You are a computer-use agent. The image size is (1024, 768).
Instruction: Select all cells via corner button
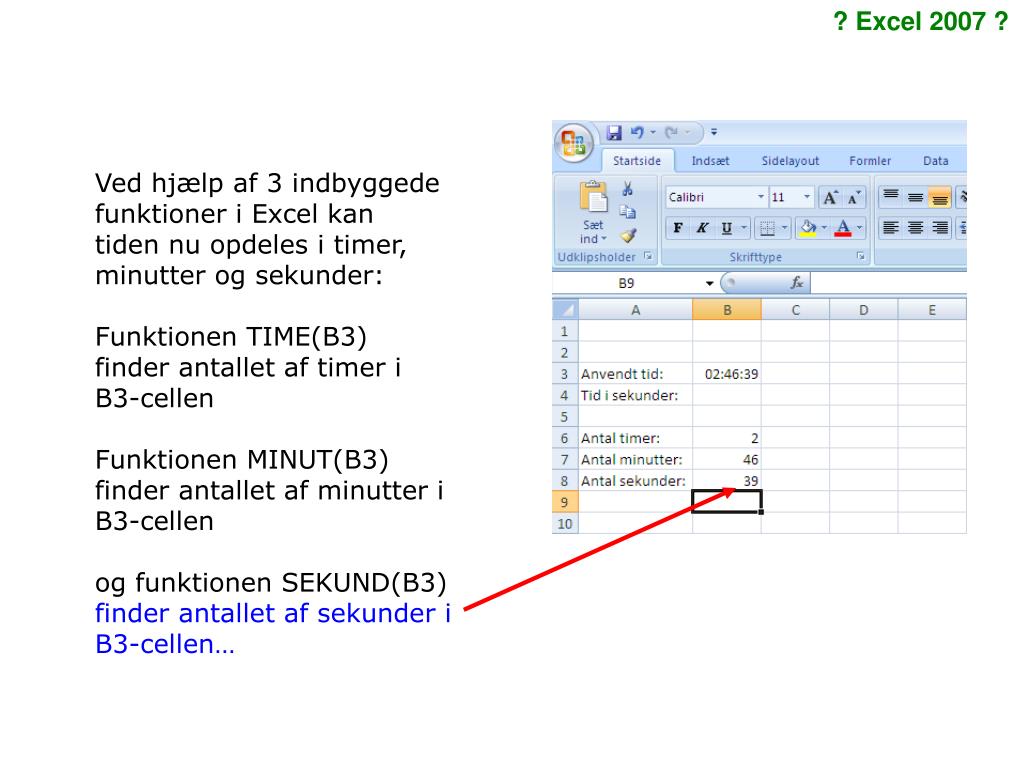(566, 310)
